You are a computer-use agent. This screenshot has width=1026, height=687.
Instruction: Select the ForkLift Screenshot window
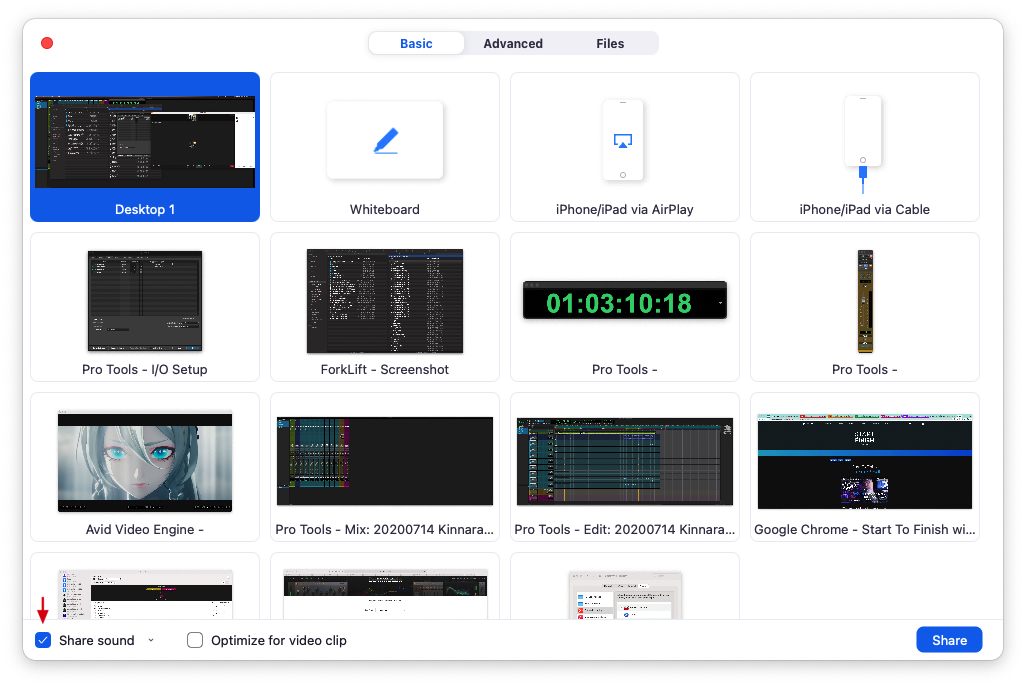click(x=385, y=301)
